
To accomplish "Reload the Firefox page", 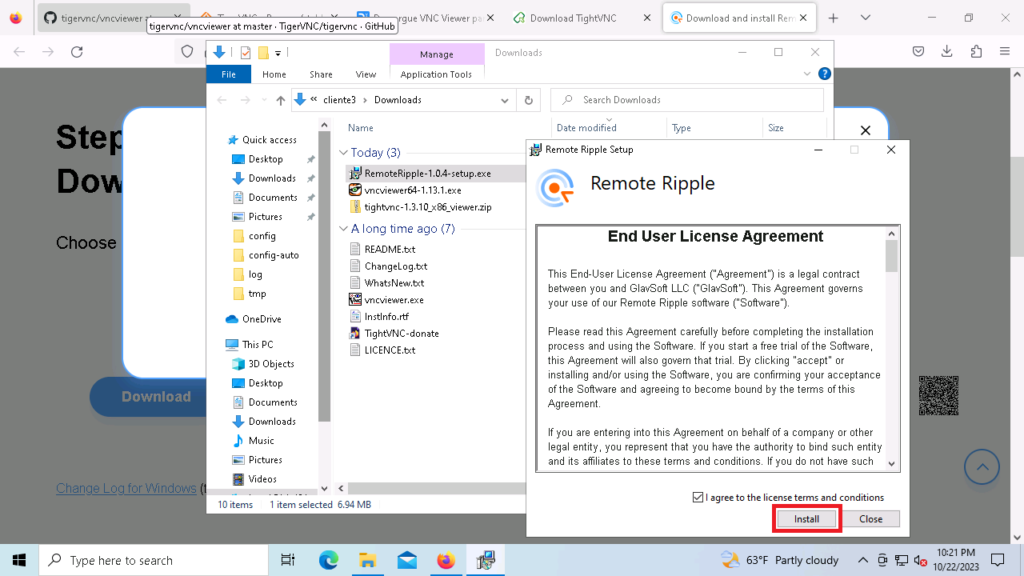I will [x=77, y=52].
